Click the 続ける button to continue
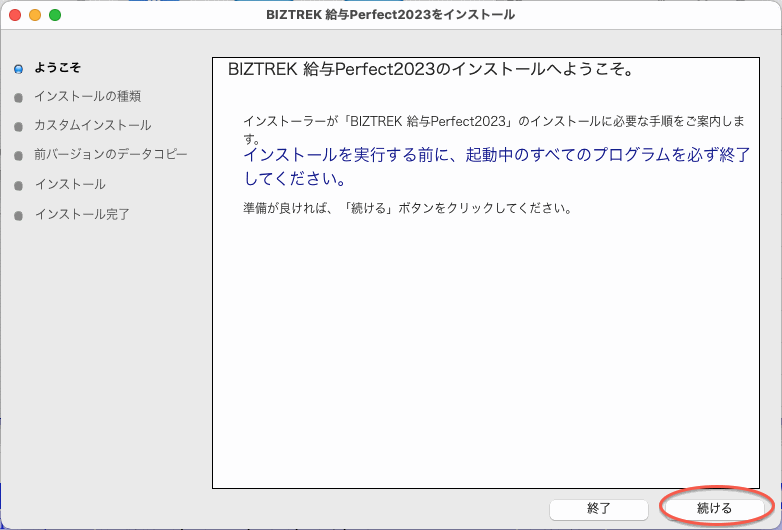The image size is (782, 530). [714, 508]
